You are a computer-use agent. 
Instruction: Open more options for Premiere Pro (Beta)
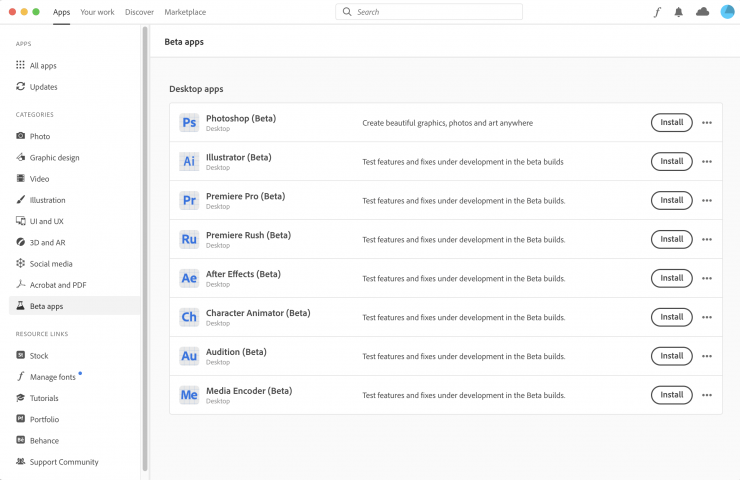(x=707, y=200)
